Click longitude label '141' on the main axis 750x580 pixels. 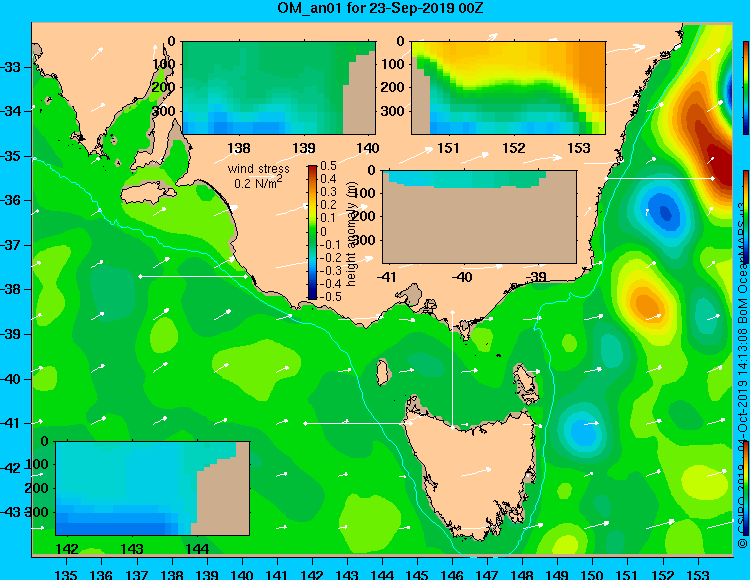[277, 574]
